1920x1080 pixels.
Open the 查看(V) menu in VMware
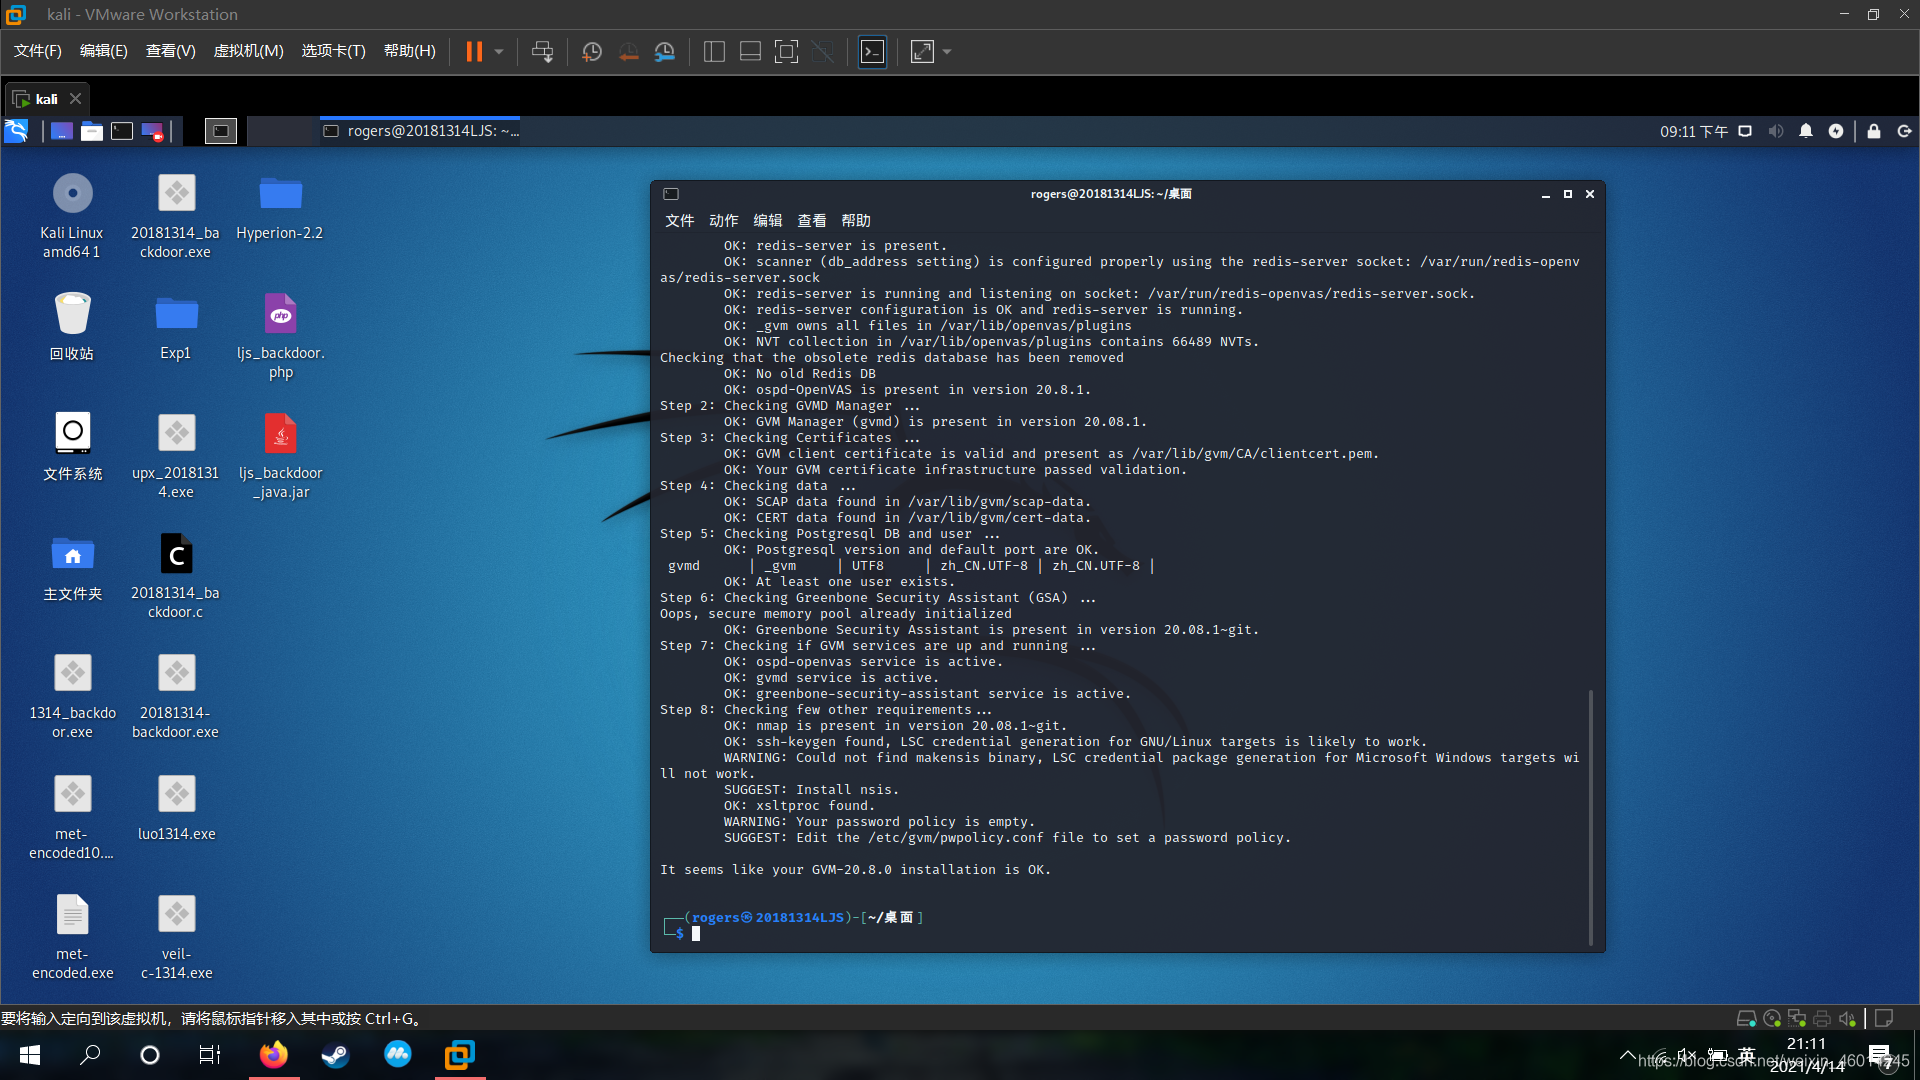[x=171, y=51]
